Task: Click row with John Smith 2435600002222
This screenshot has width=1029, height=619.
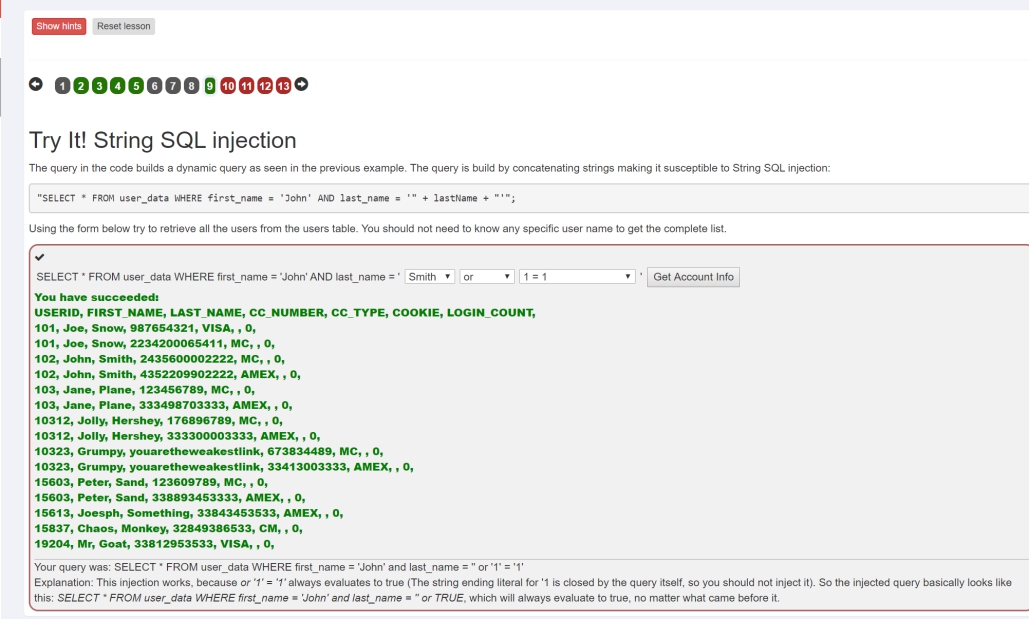Action: pyautogui.click(x=159, y=359)
